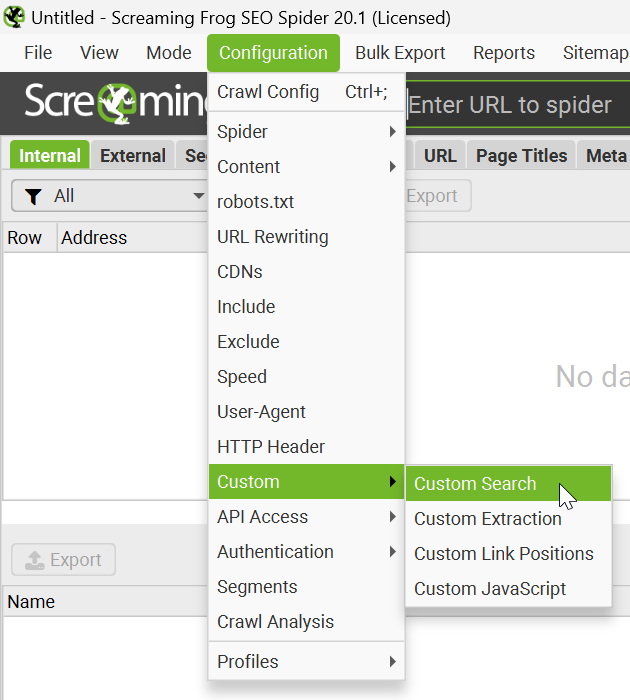Screen dimensions: 630x700
Task: Click the Screaming Frog app icon in title bar
Action: pyautogui.click(x=14, y=17)
